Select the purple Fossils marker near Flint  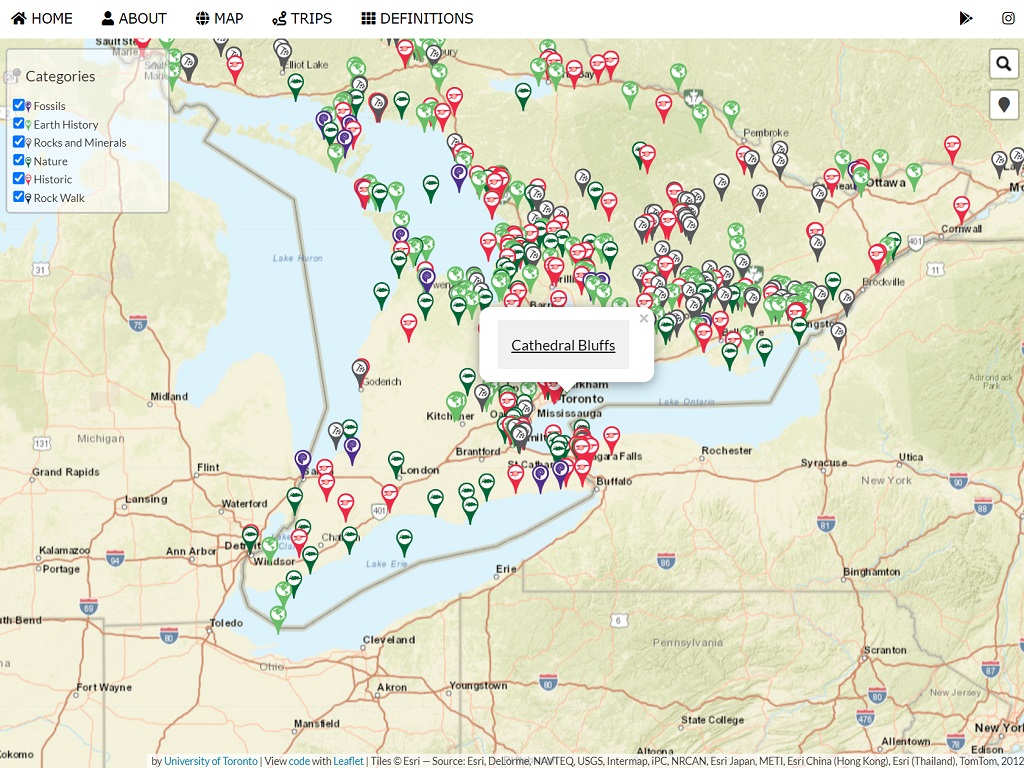[x=303, y=461]
